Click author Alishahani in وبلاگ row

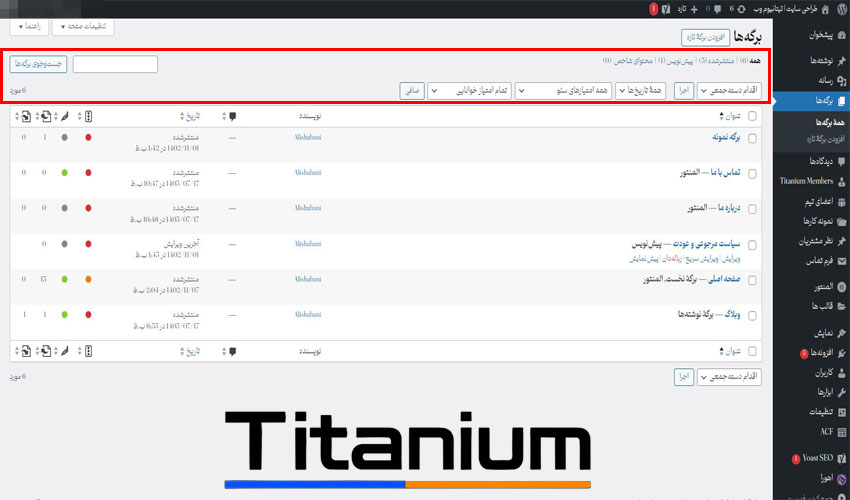point(308,315)
